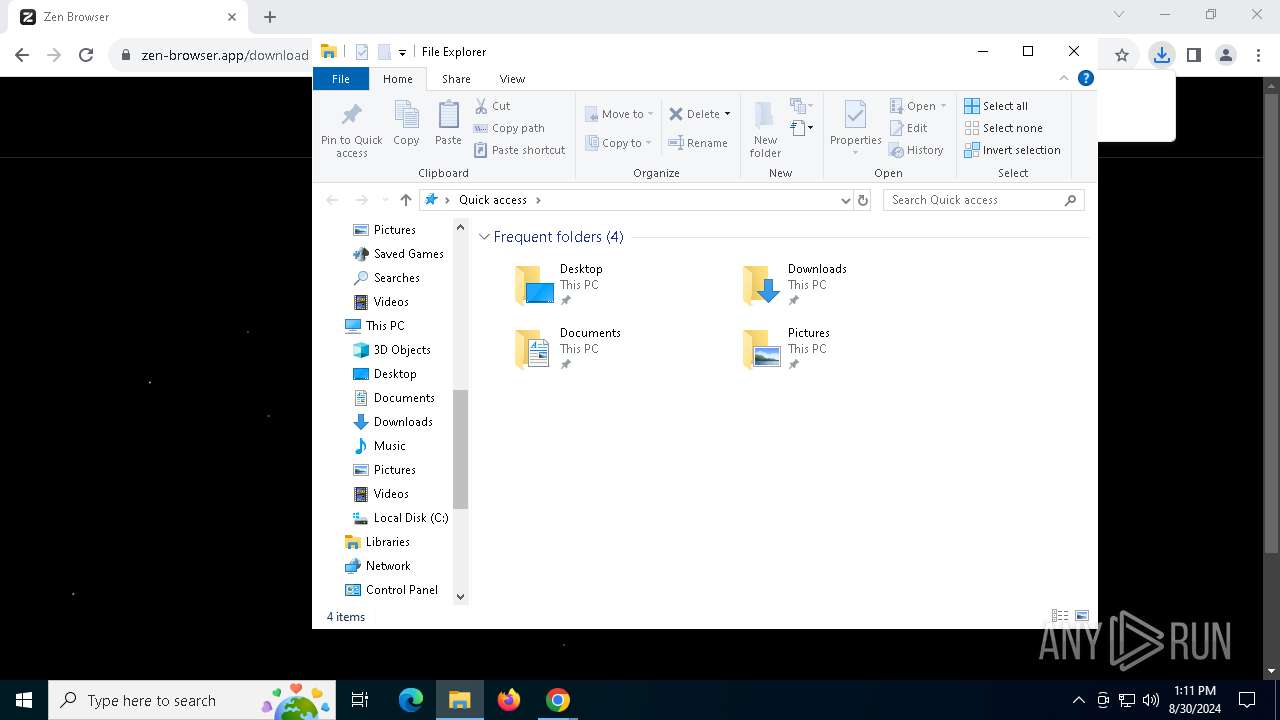1280x720 pixels.
Task: Open a new browser tab
Action: (x=270, y=17)
